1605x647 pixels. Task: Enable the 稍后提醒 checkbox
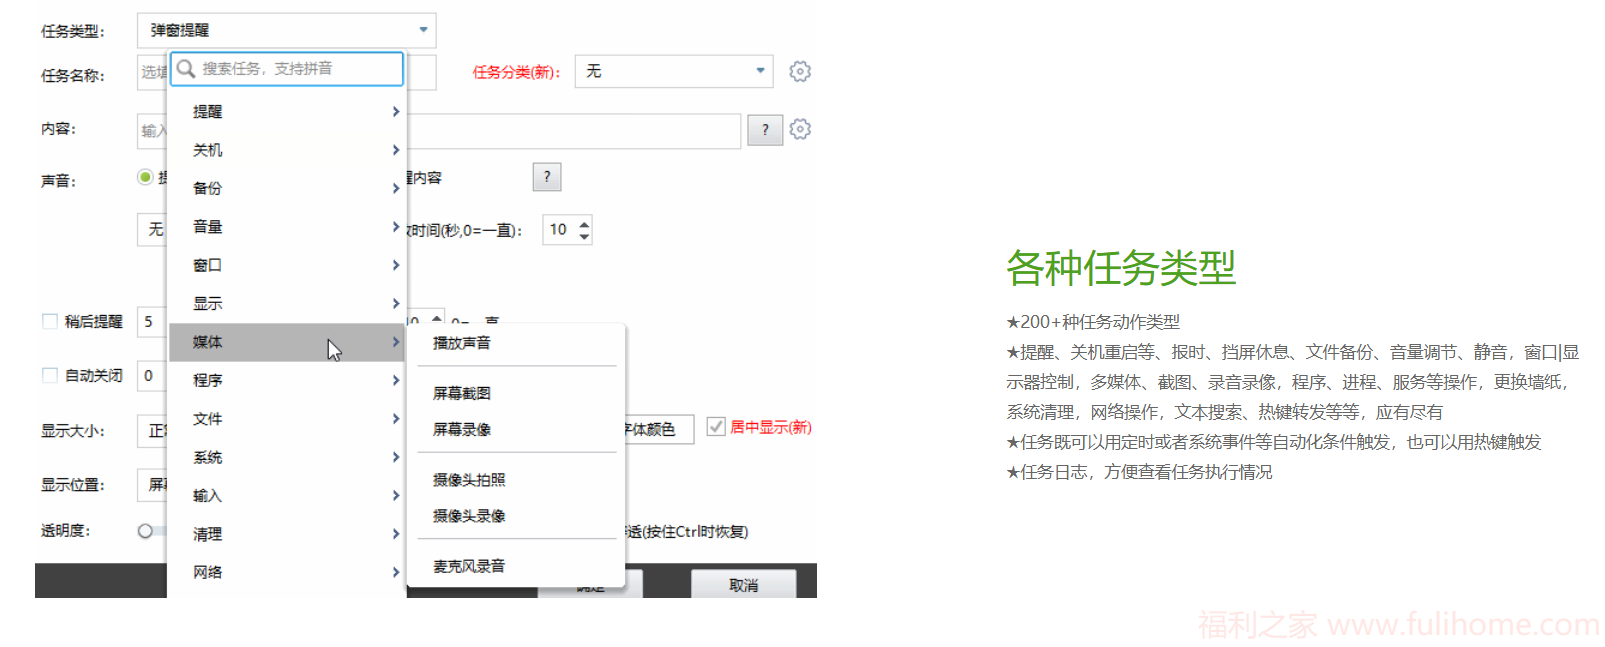[50, 321]
